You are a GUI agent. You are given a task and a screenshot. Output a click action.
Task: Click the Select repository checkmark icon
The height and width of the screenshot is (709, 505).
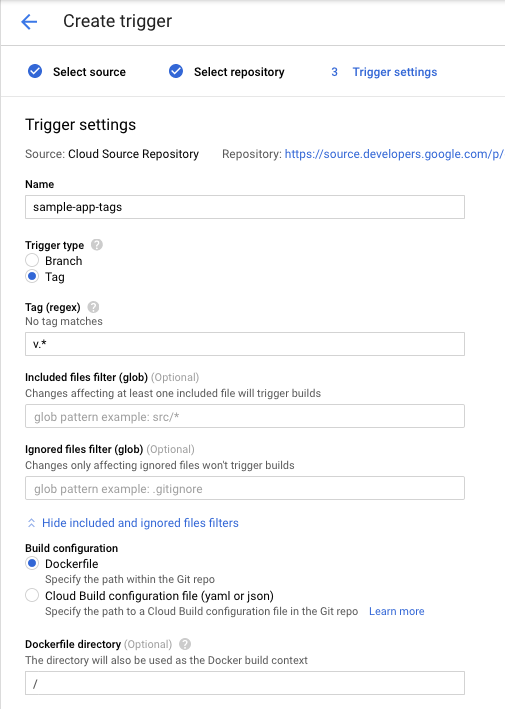coord(176,71)
